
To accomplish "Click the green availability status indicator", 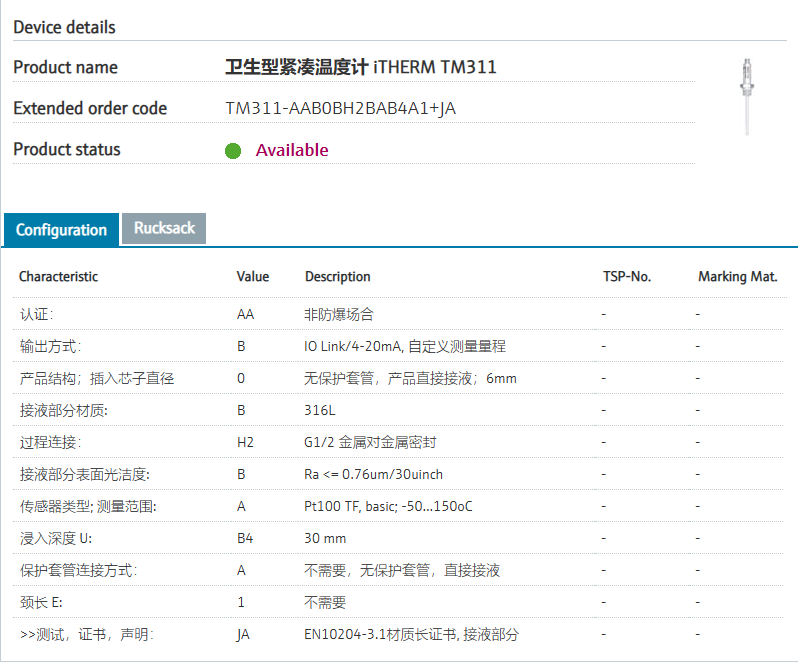I will pyautogui.click(x=233, y=151).
